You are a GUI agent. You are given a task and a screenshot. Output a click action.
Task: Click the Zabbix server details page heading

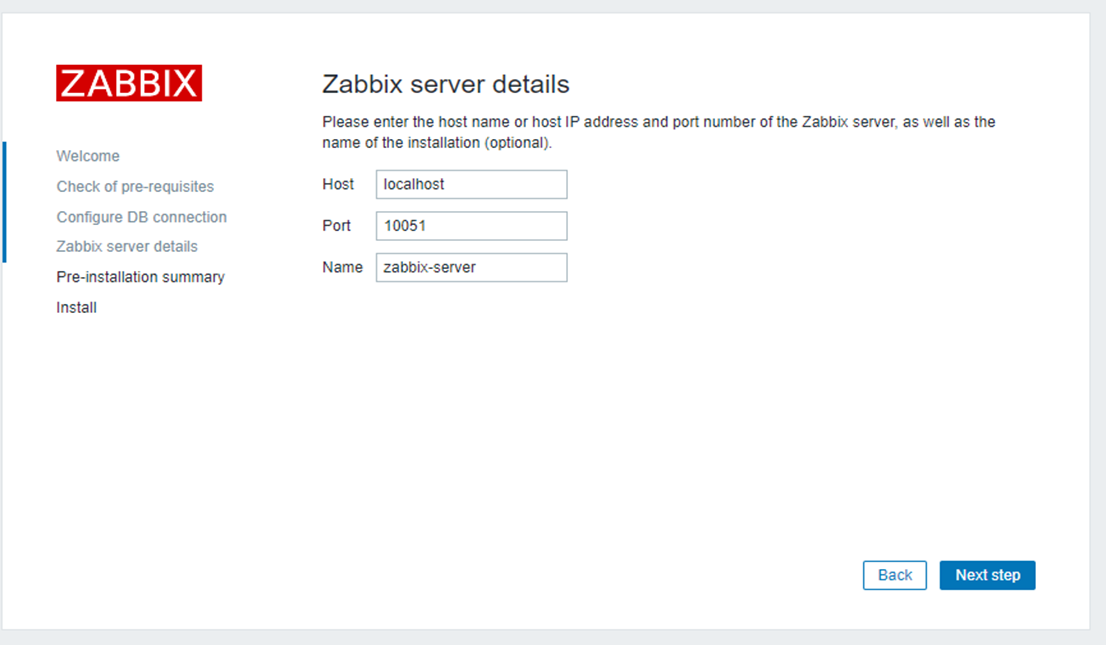point(445,84)
